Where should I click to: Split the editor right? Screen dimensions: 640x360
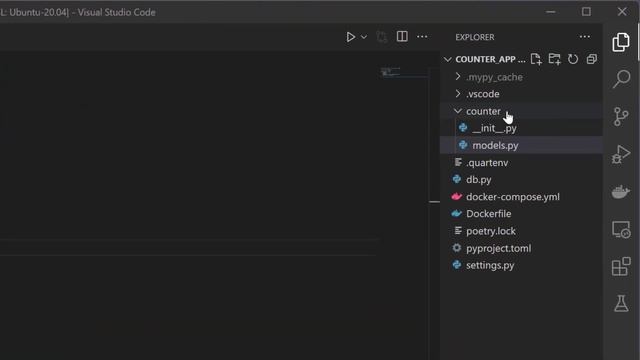[402, 37]
